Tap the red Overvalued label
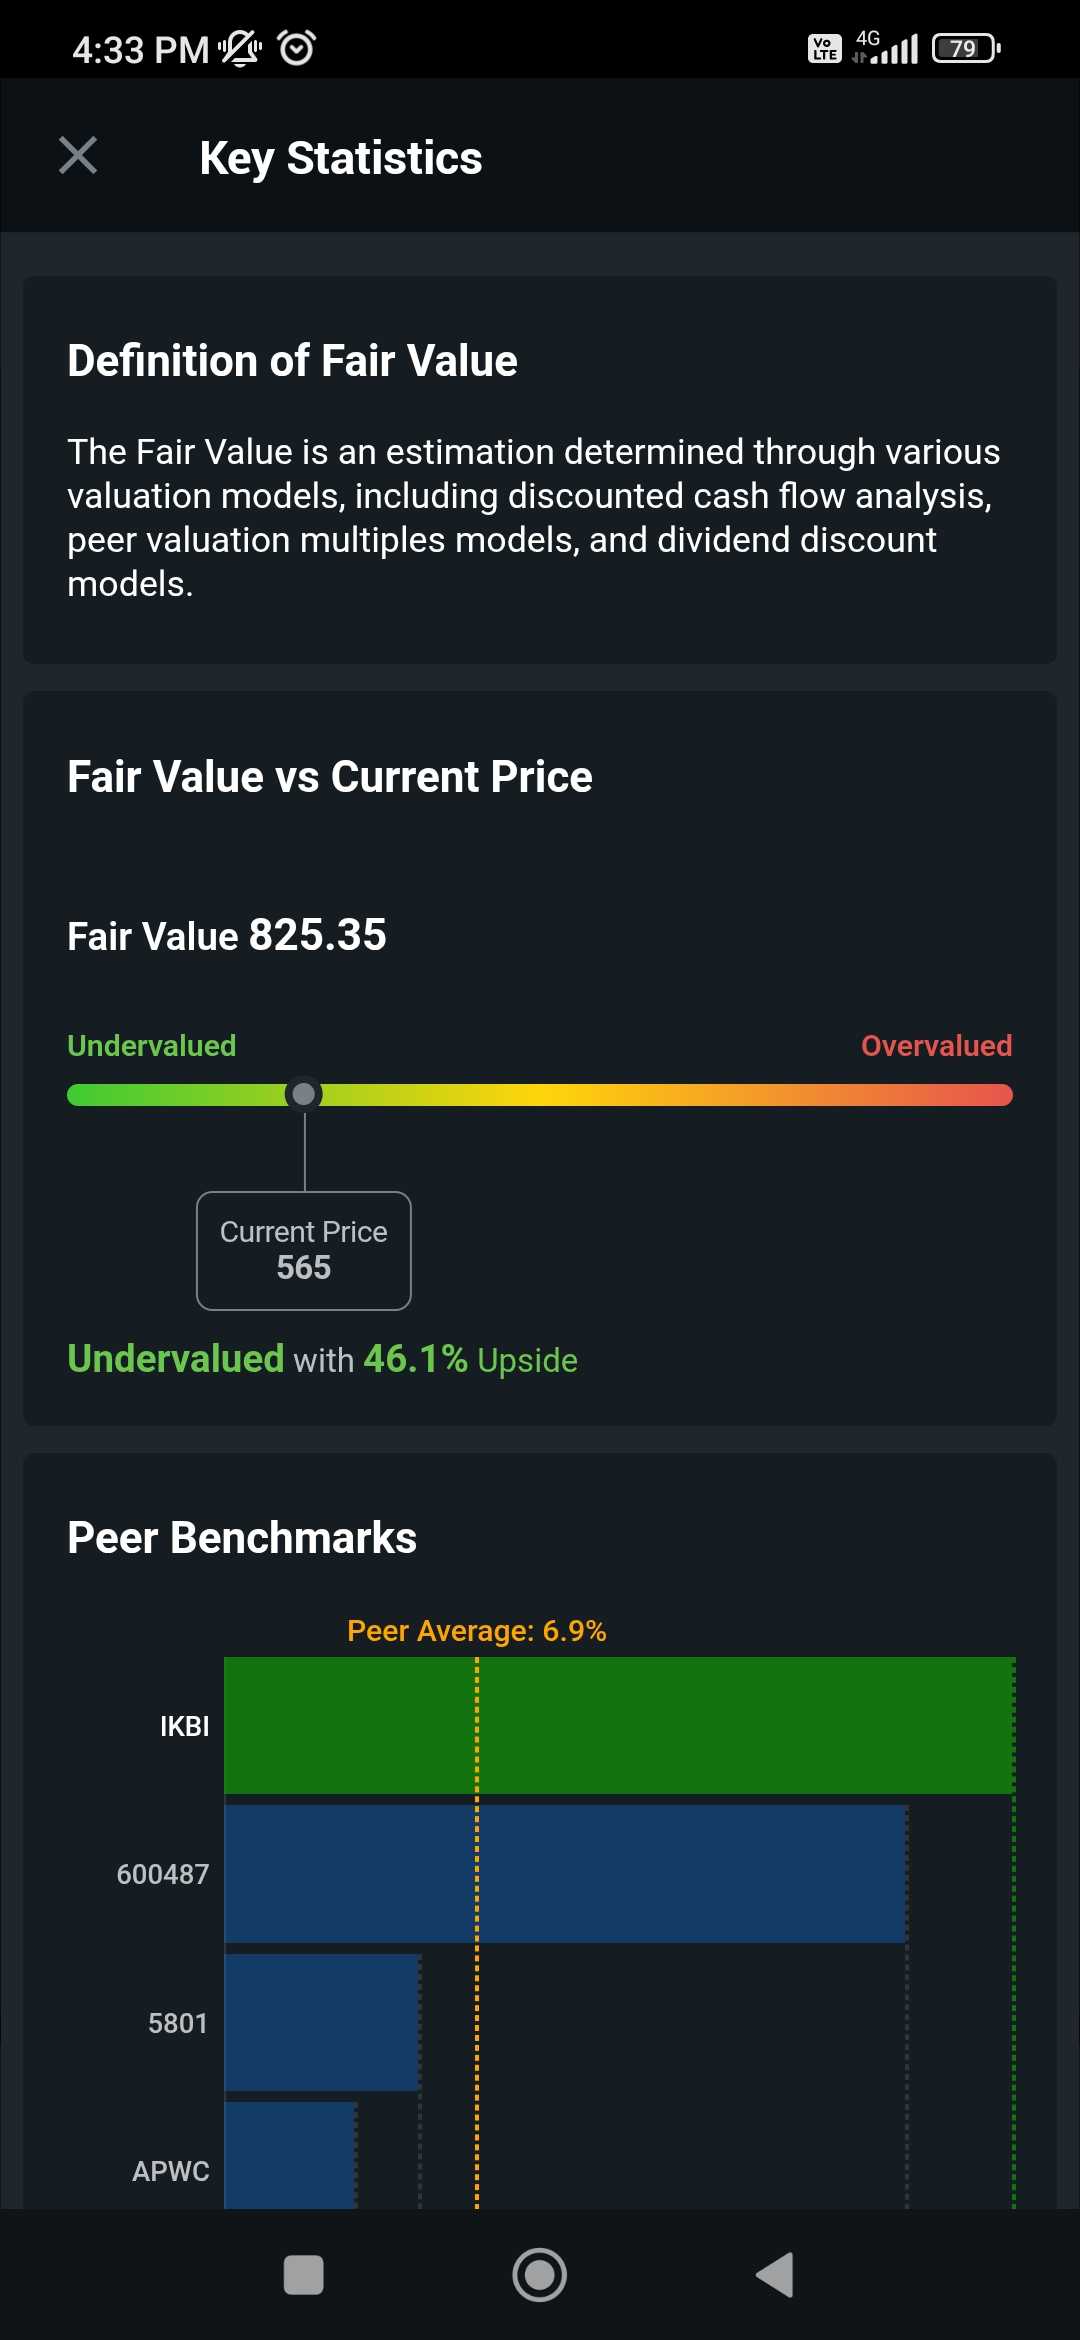1080x2340 pixels. [936, 1046]
